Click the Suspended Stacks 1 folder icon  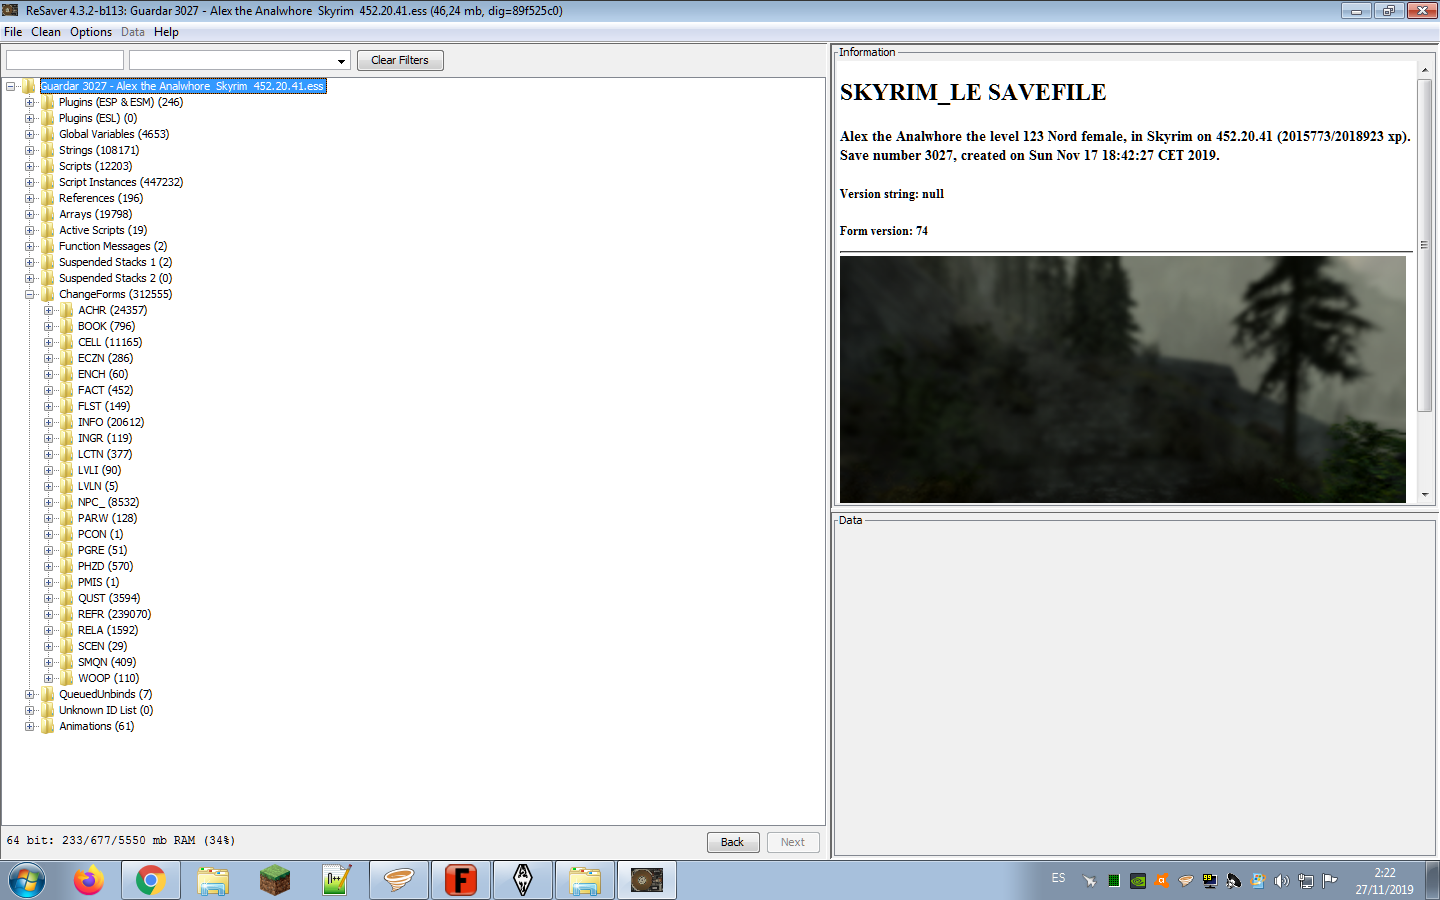click(x=47, y=262)
